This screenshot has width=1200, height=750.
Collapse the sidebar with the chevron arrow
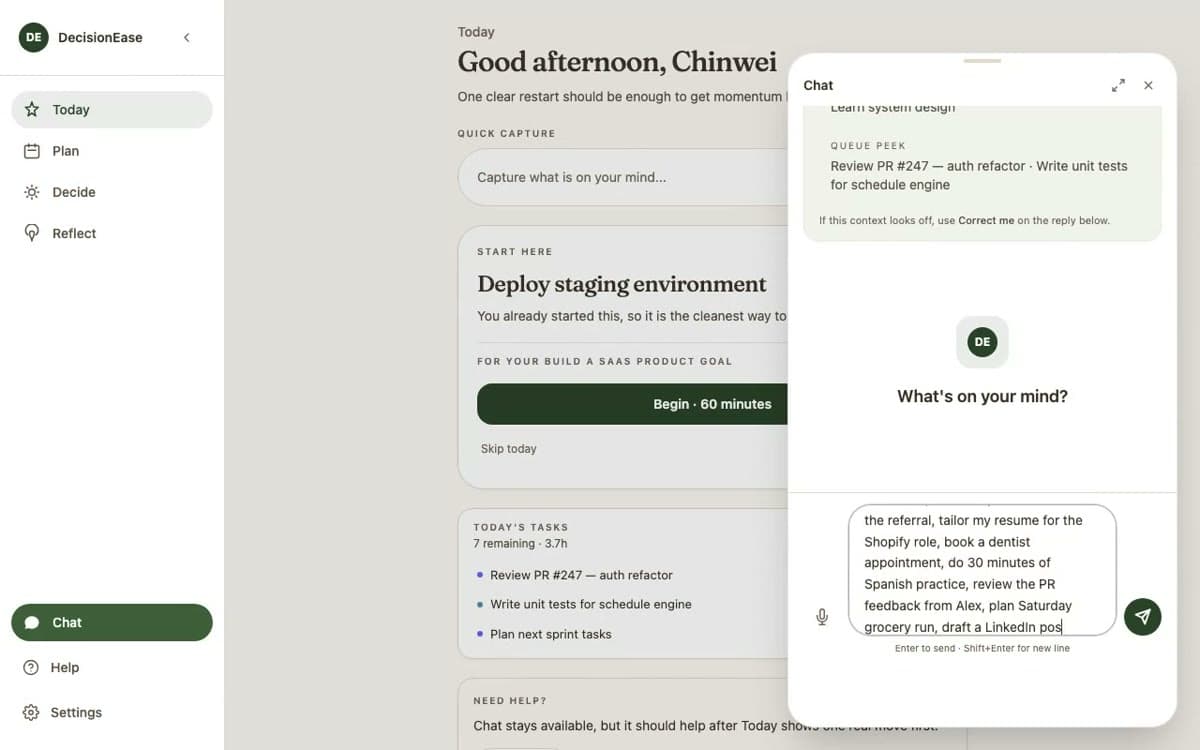[x=186, y=37]
